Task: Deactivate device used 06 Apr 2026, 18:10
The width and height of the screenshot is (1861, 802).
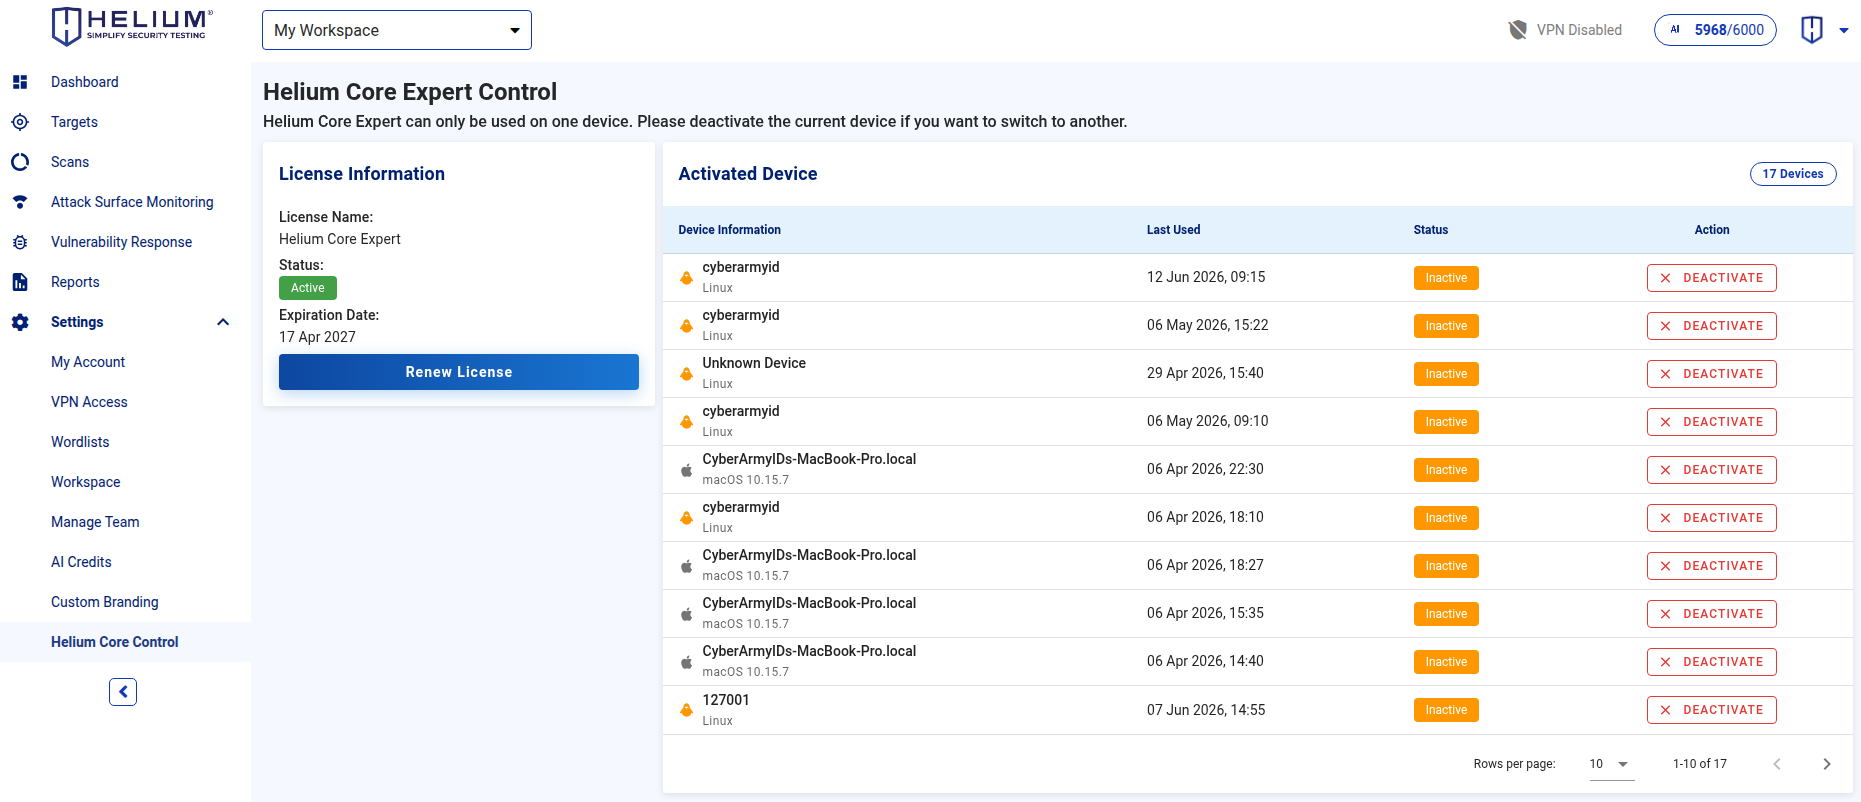Action: (1712, 518)
